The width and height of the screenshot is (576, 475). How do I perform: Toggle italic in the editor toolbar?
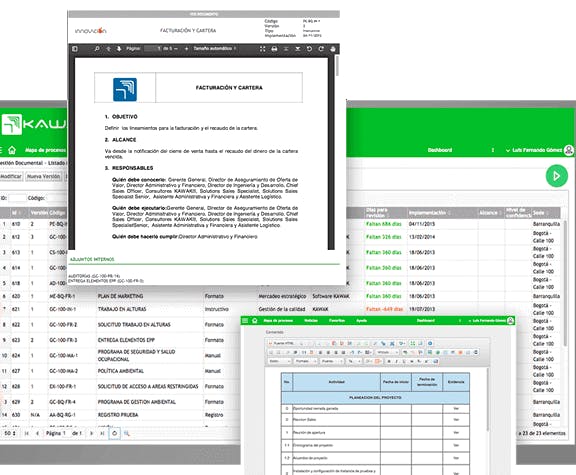click(397, 361)
